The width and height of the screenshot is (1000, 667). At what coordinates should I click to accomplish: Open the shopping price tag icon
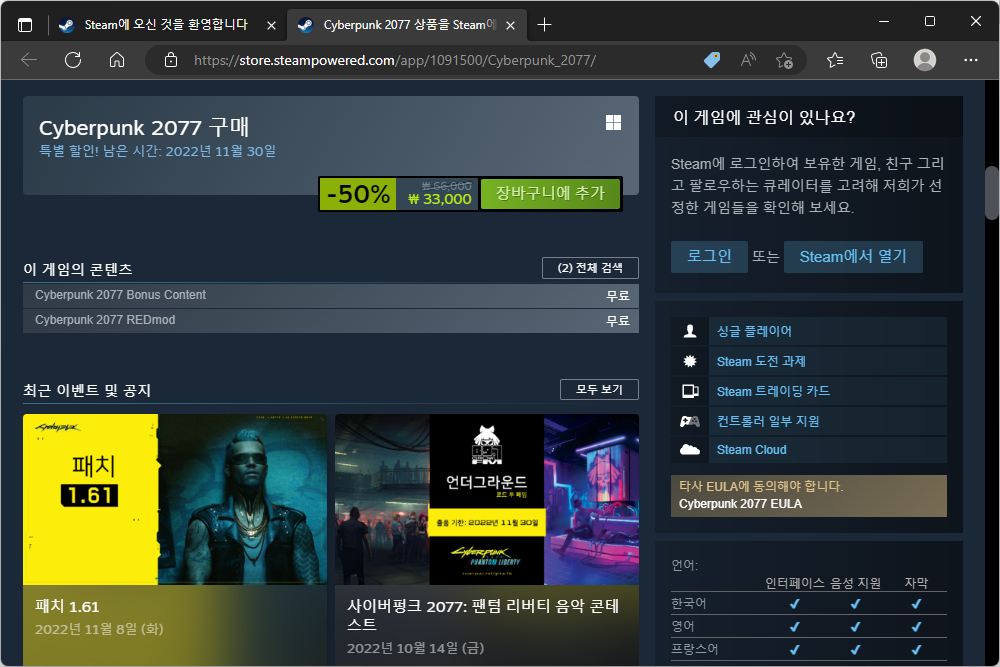point(712,60)
